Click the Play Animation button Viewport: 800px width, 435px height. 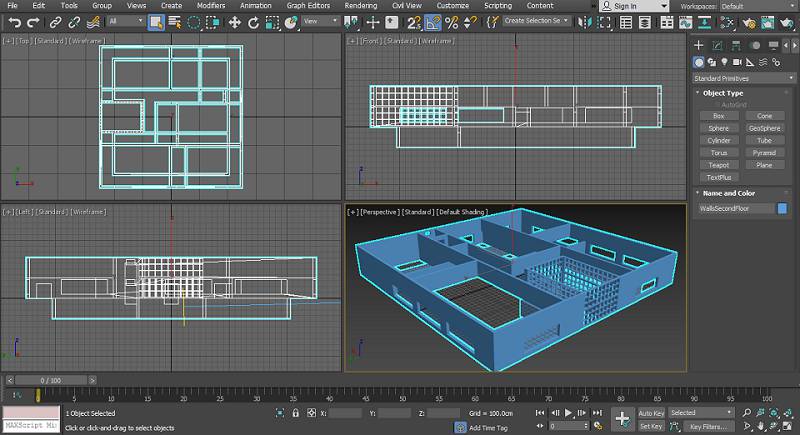pyautogui.click(x=568, y=413)
